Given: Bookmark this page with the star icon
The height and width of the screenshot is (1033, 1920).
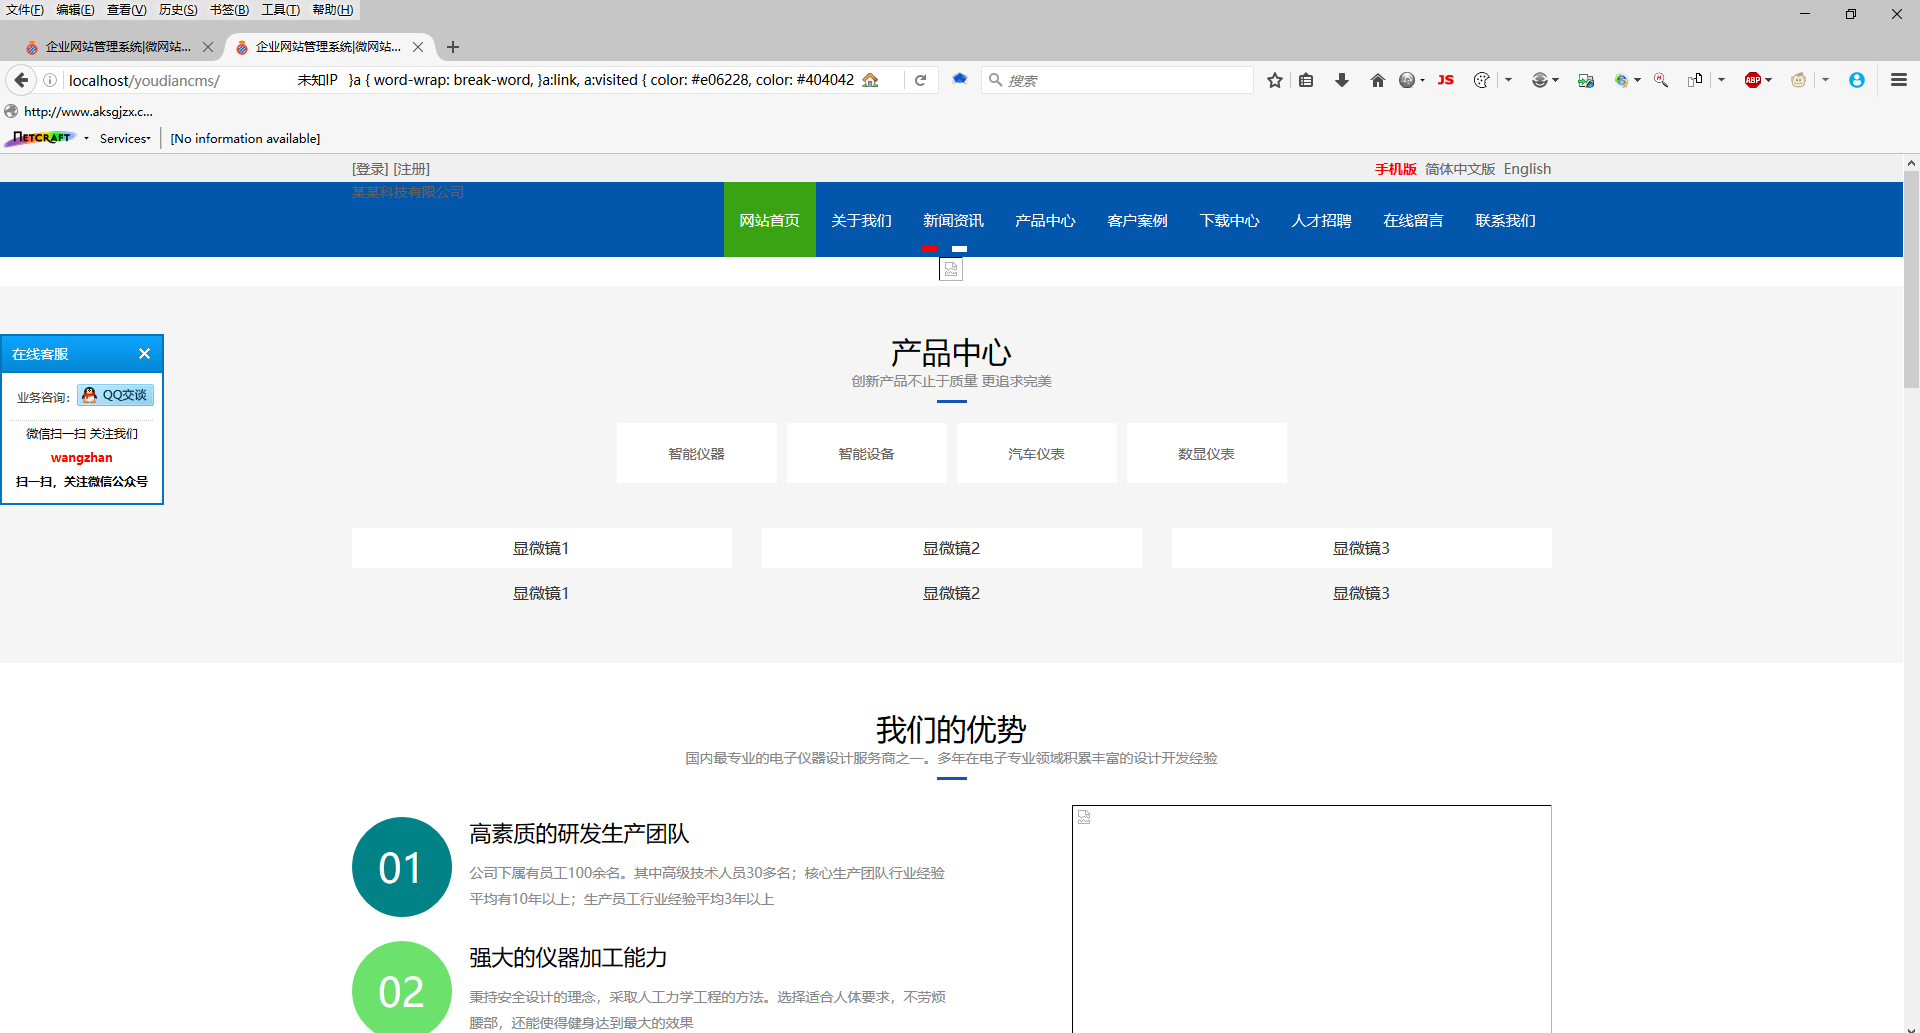Looking at the screenshot, I should [x=1274, y=80].
